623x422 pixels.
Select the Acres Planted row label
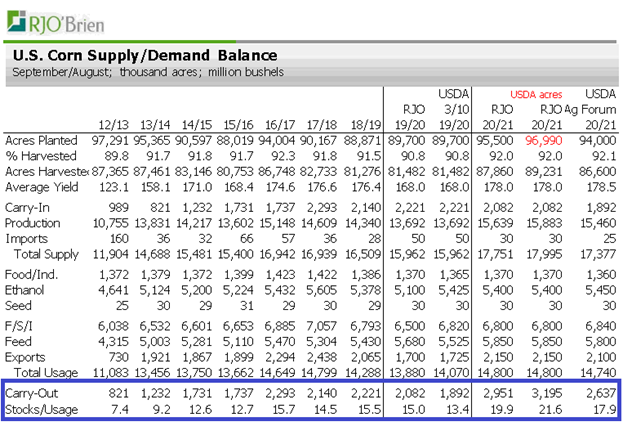tap(41, 141)
